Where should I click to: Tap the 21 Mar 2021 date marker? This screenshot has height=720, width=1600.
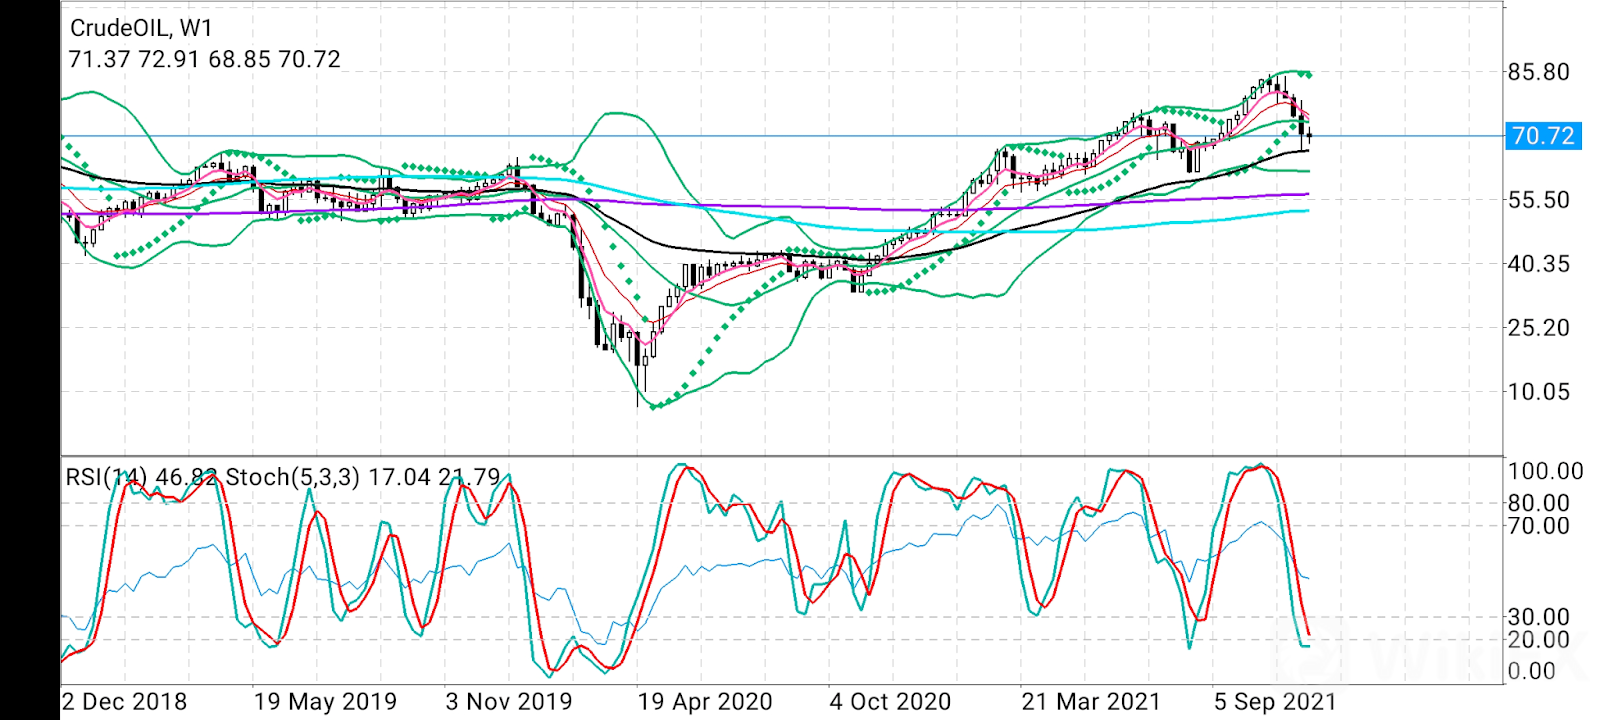[1090, 702]
